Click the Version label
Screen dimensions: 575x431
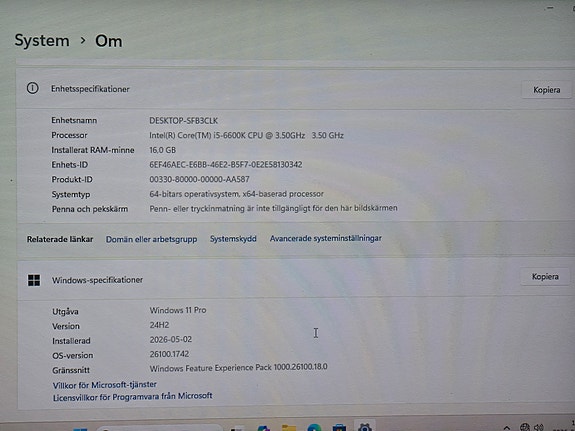[66, 326]
